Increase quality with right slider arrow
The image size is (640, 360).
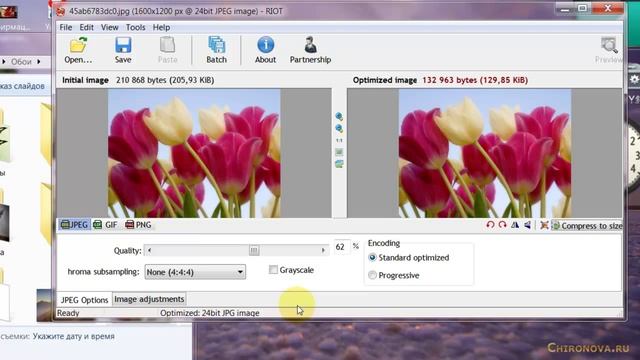pyautogui.click(x=323, y=250)
